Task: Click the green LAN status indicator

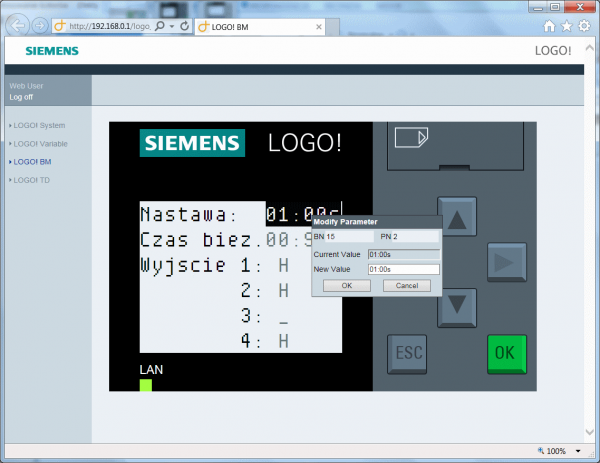Action: coord(146,385)
